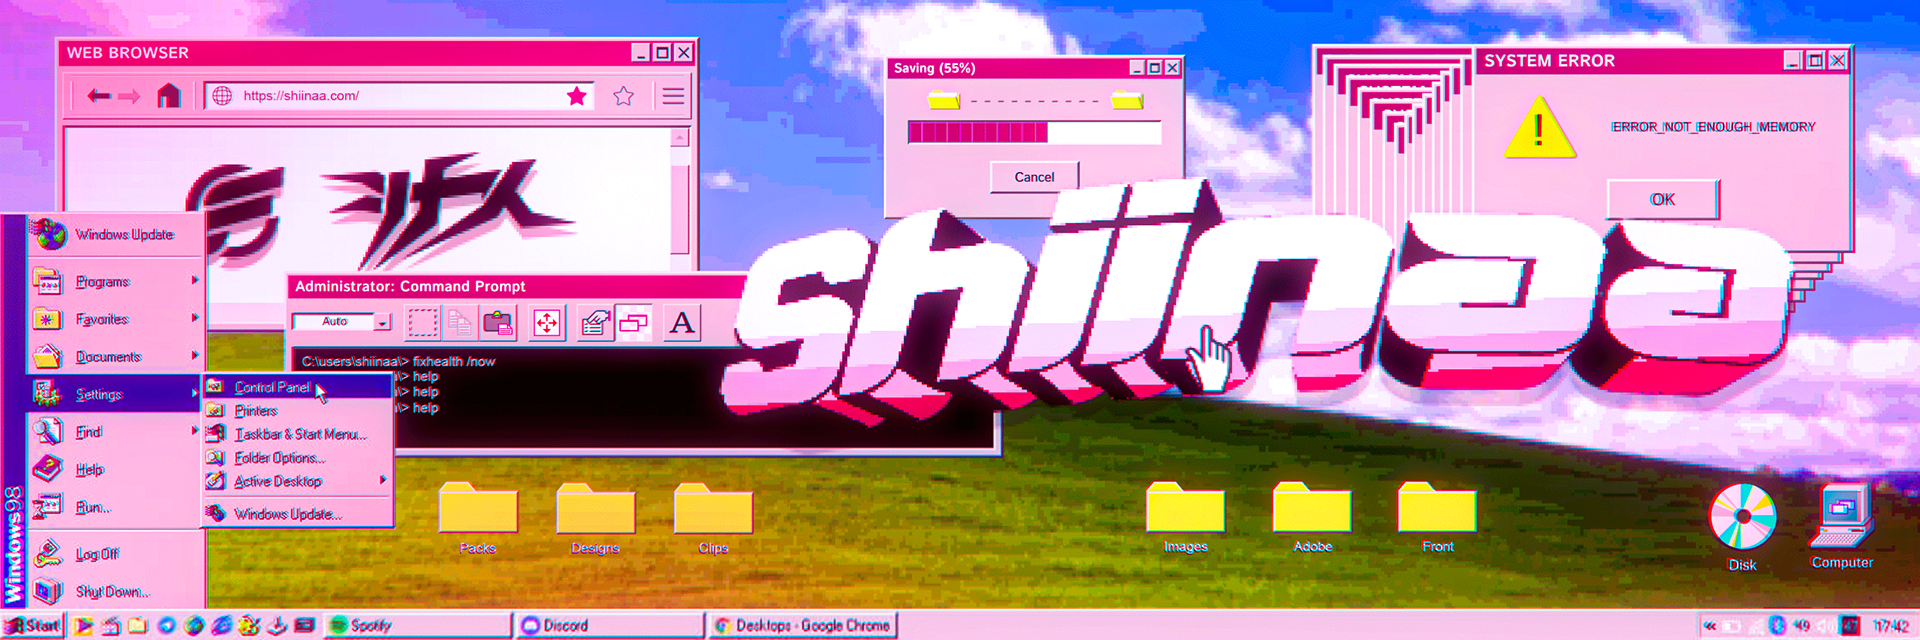The height and width of the screenshot is (640, 1920).
Task: Select the Adobe desktop folder
Action: (1312, 516)
